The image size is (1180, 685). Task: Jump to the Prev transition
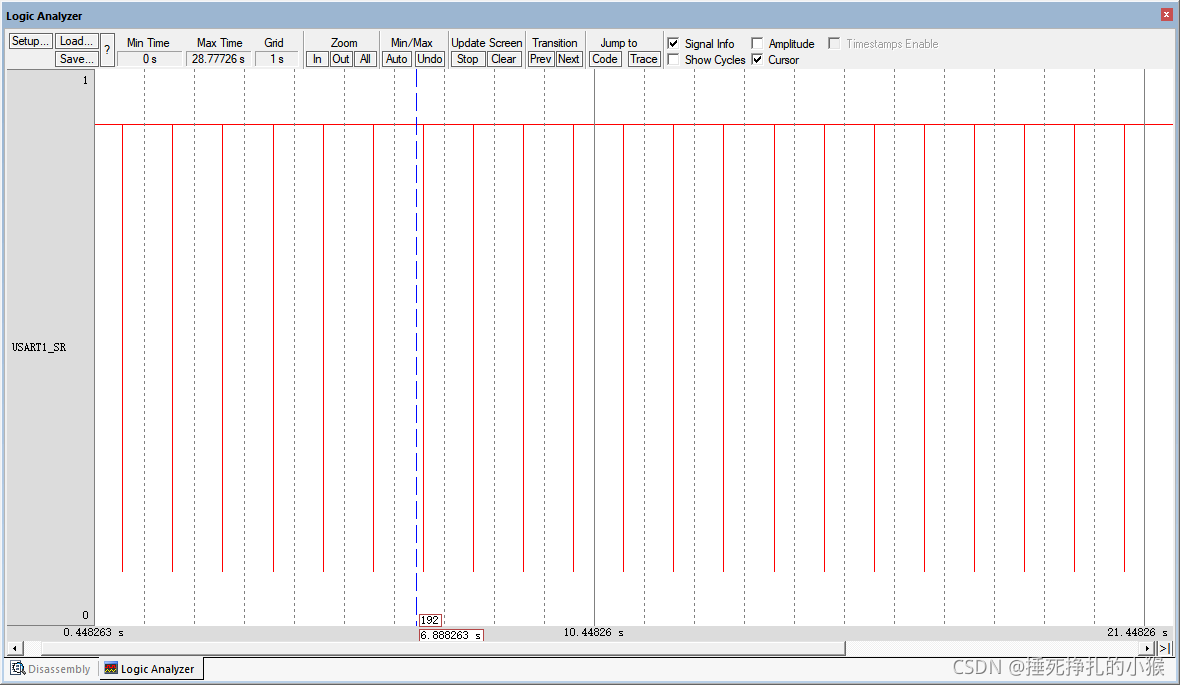click(x=540, y=59)
